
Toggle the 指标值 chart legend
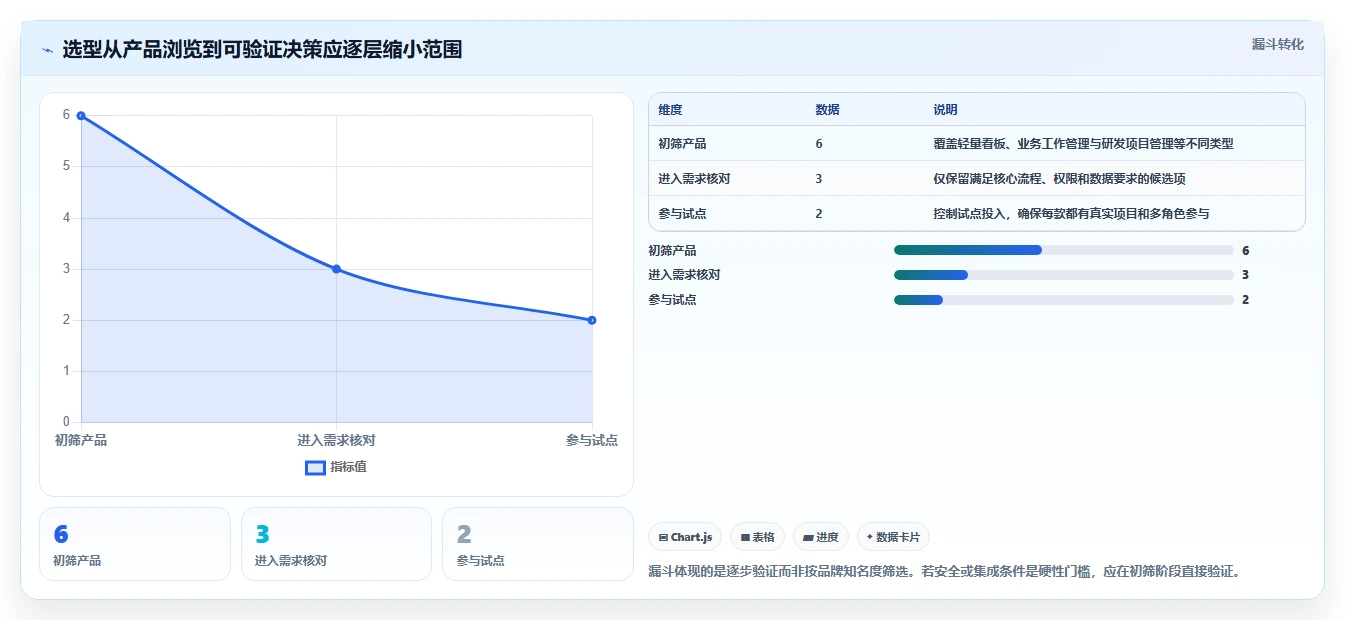click(x=336, y=467)
